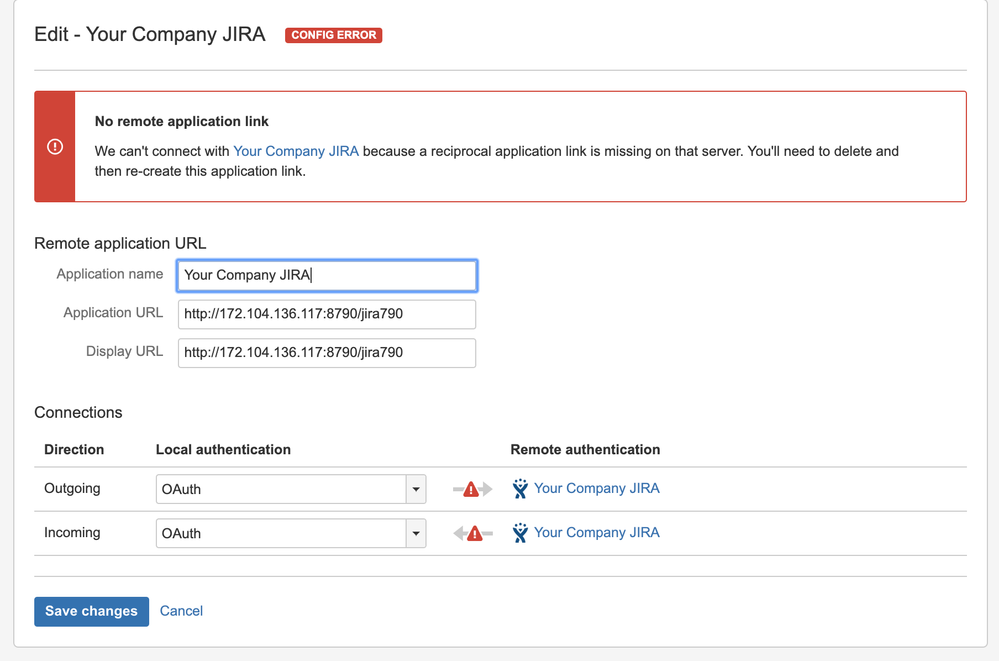The image size is (999, 661).
Task: Click the 'Connections' section heading
Action: pos(78,412)
